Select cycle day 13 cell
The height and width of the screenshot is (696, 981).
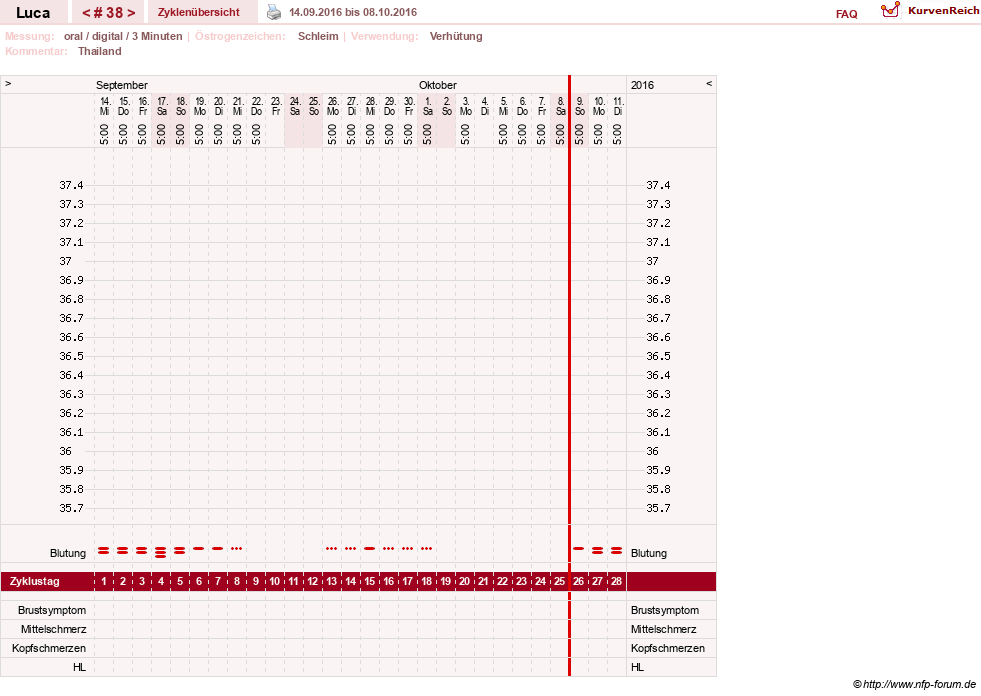332,581
